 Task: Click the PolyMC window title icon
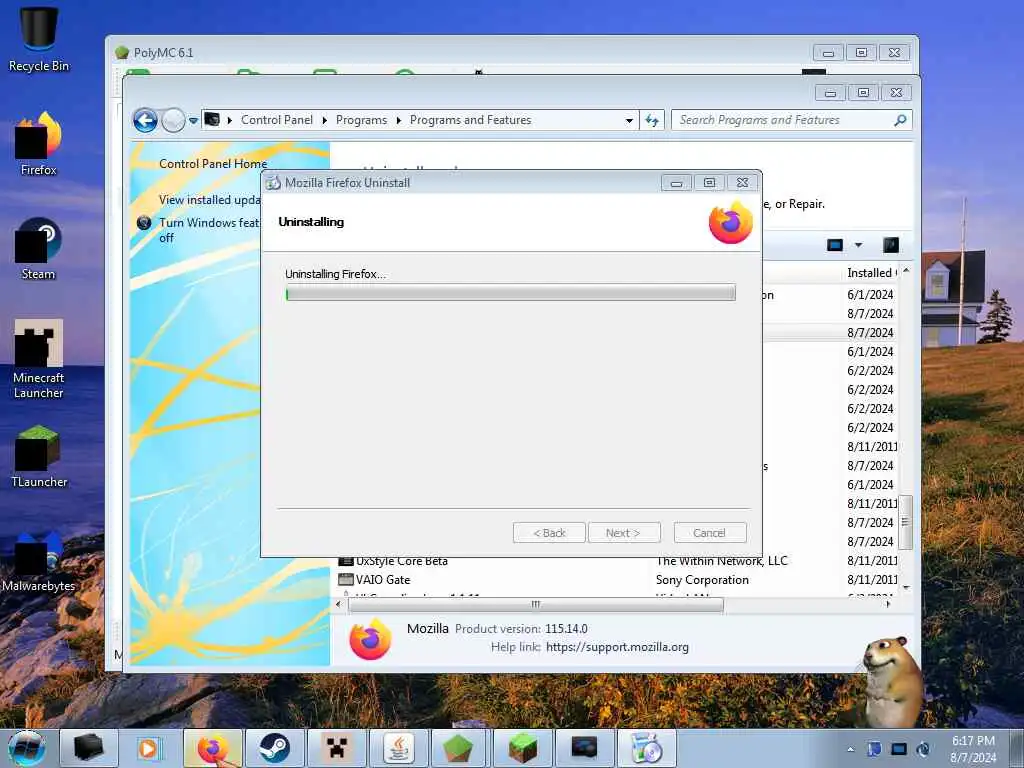(x=122, y=53)
